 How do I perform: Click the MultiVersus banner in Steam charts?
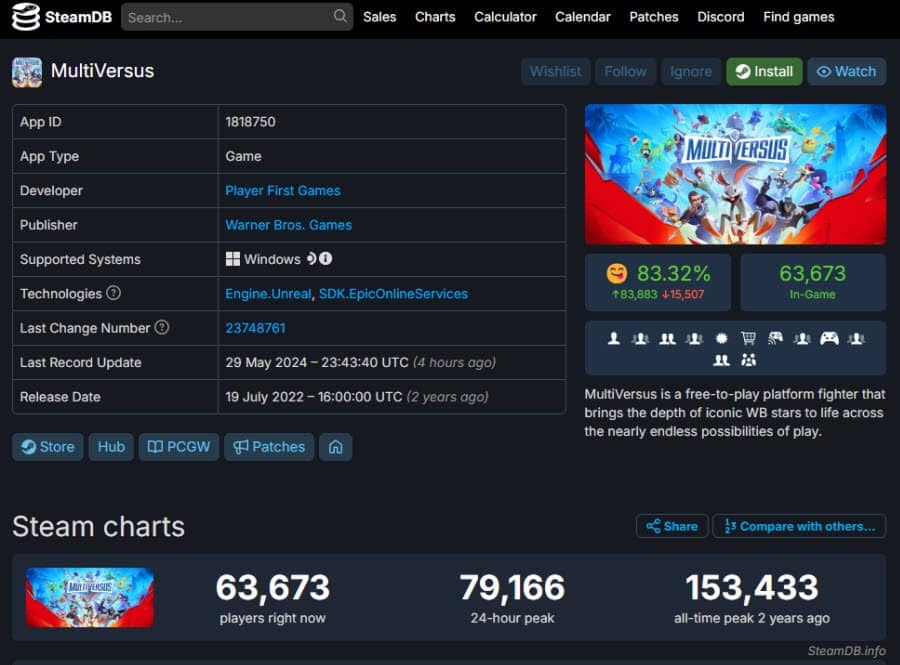tap(90, 597)
